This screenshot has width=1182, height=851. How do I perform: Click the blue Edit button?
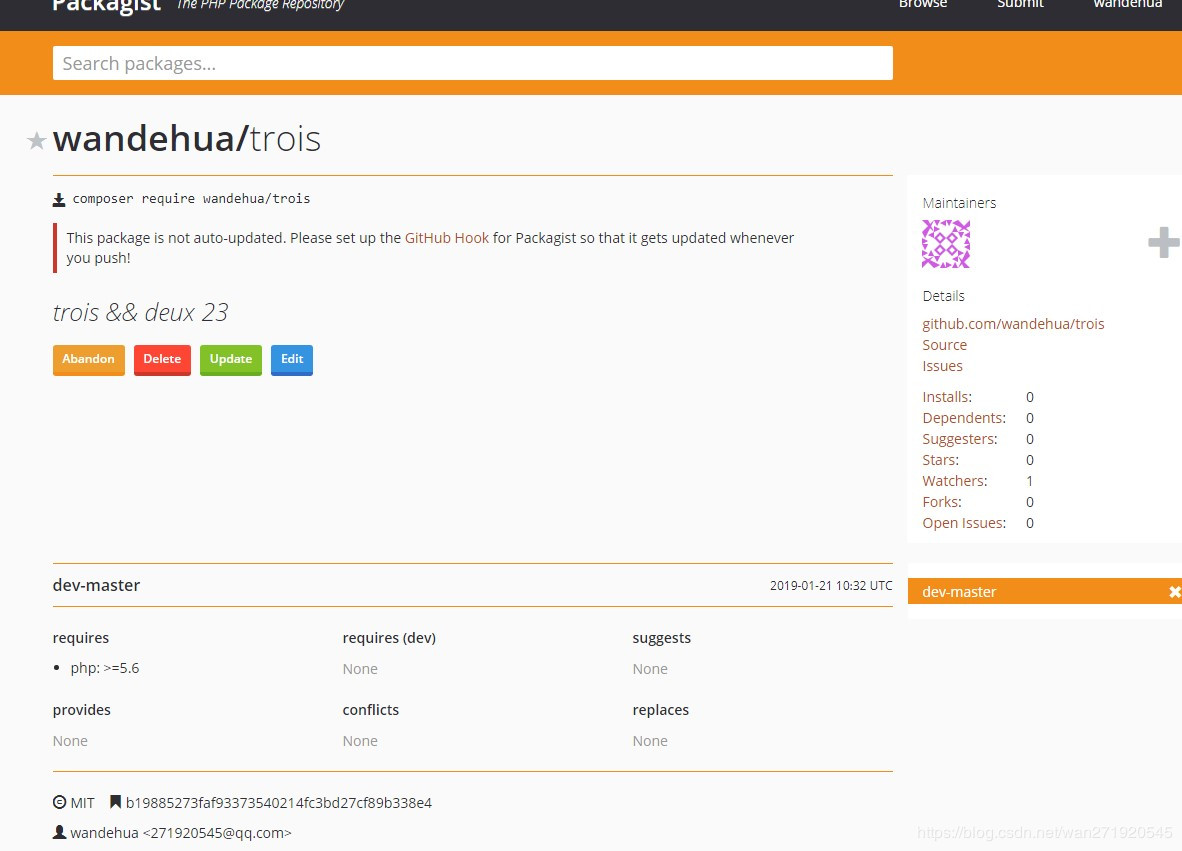[292, 360]
